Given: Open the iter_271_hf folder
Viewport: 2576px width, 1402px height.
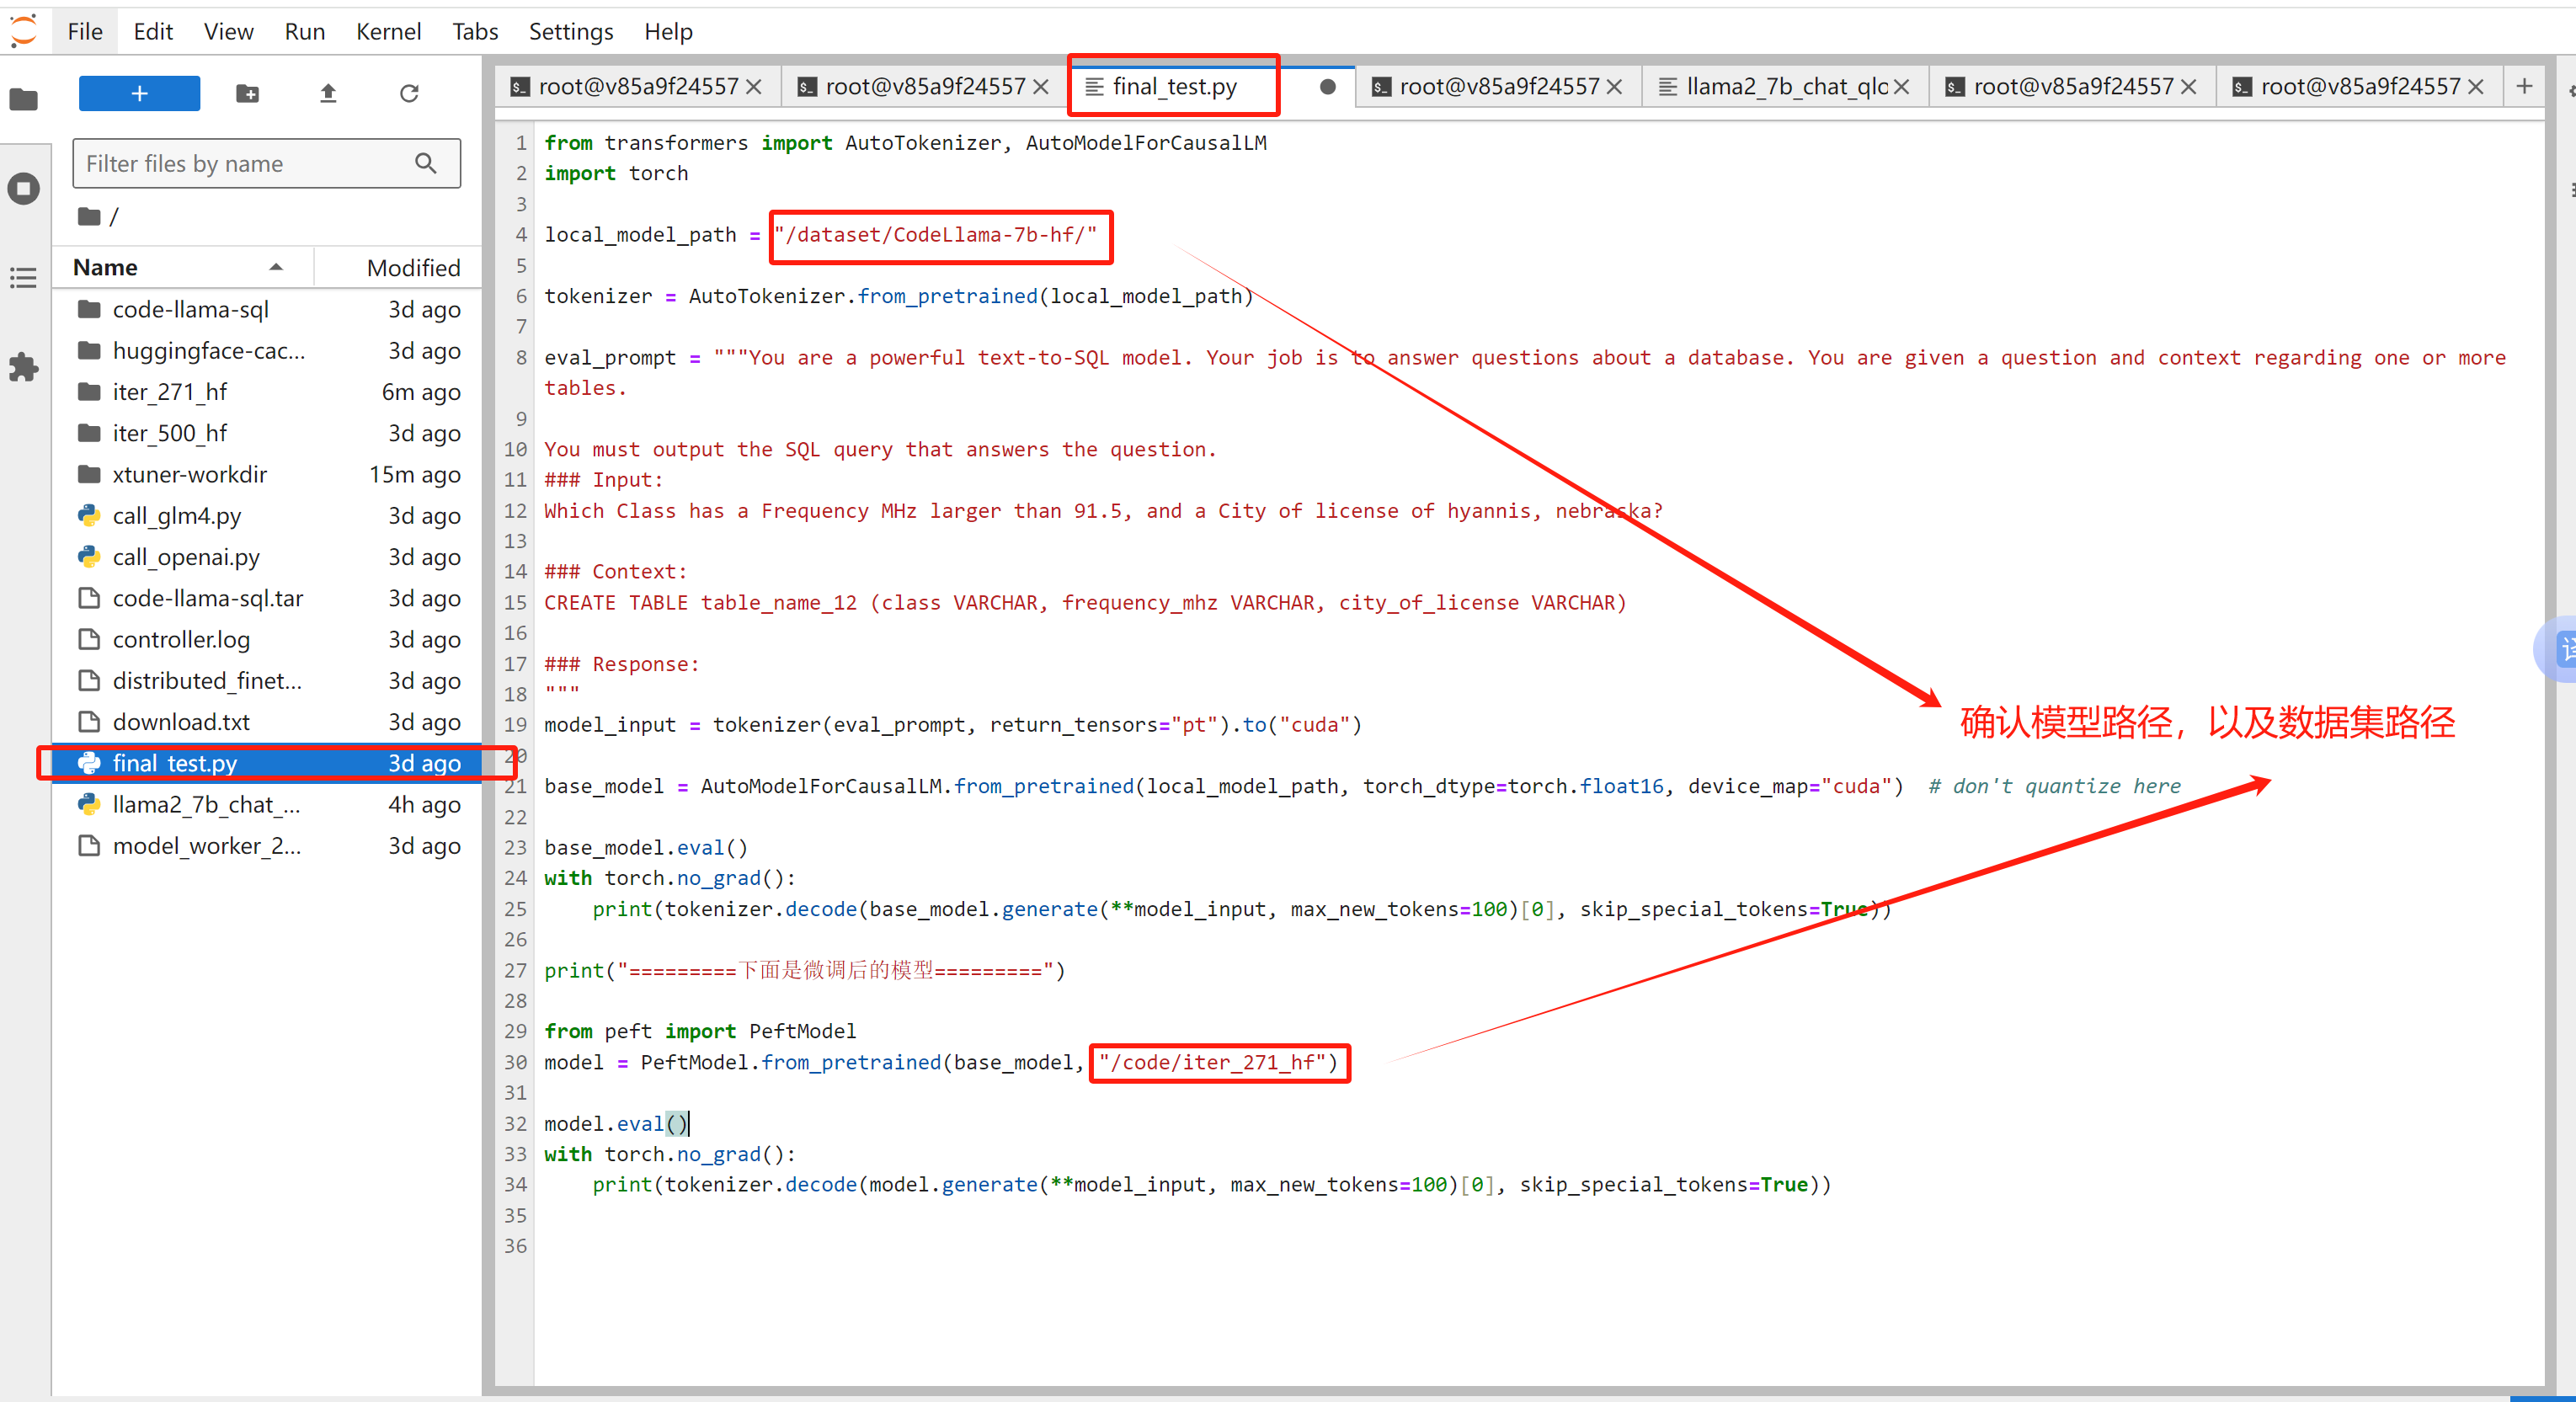Looking at the screenshot, I should click(268, 392).
